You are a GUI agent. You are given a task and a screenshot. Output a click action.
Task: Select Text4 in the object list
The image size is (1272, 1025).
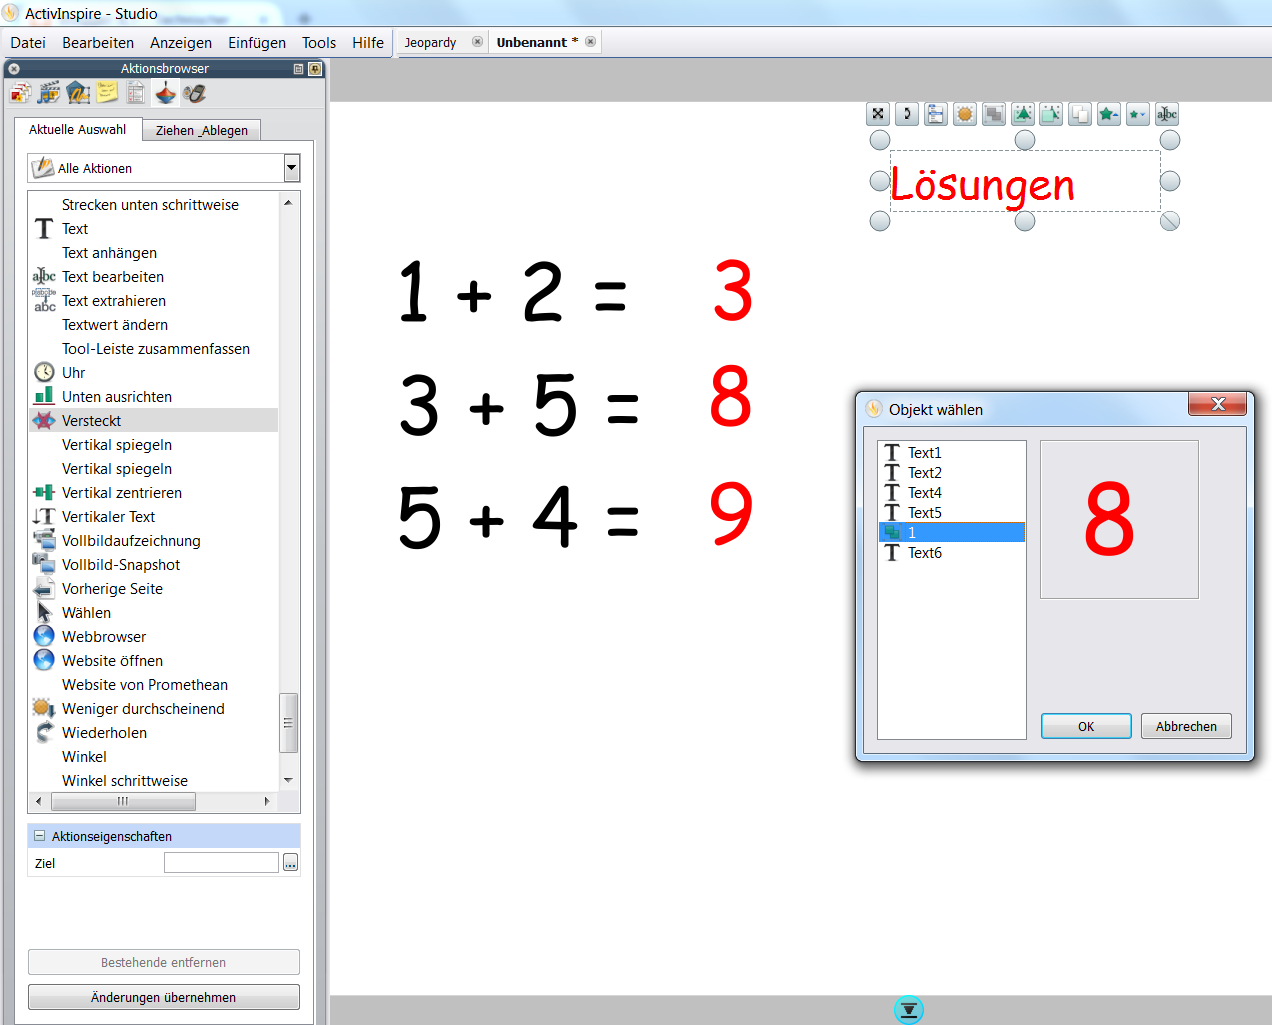click(952, 493)
